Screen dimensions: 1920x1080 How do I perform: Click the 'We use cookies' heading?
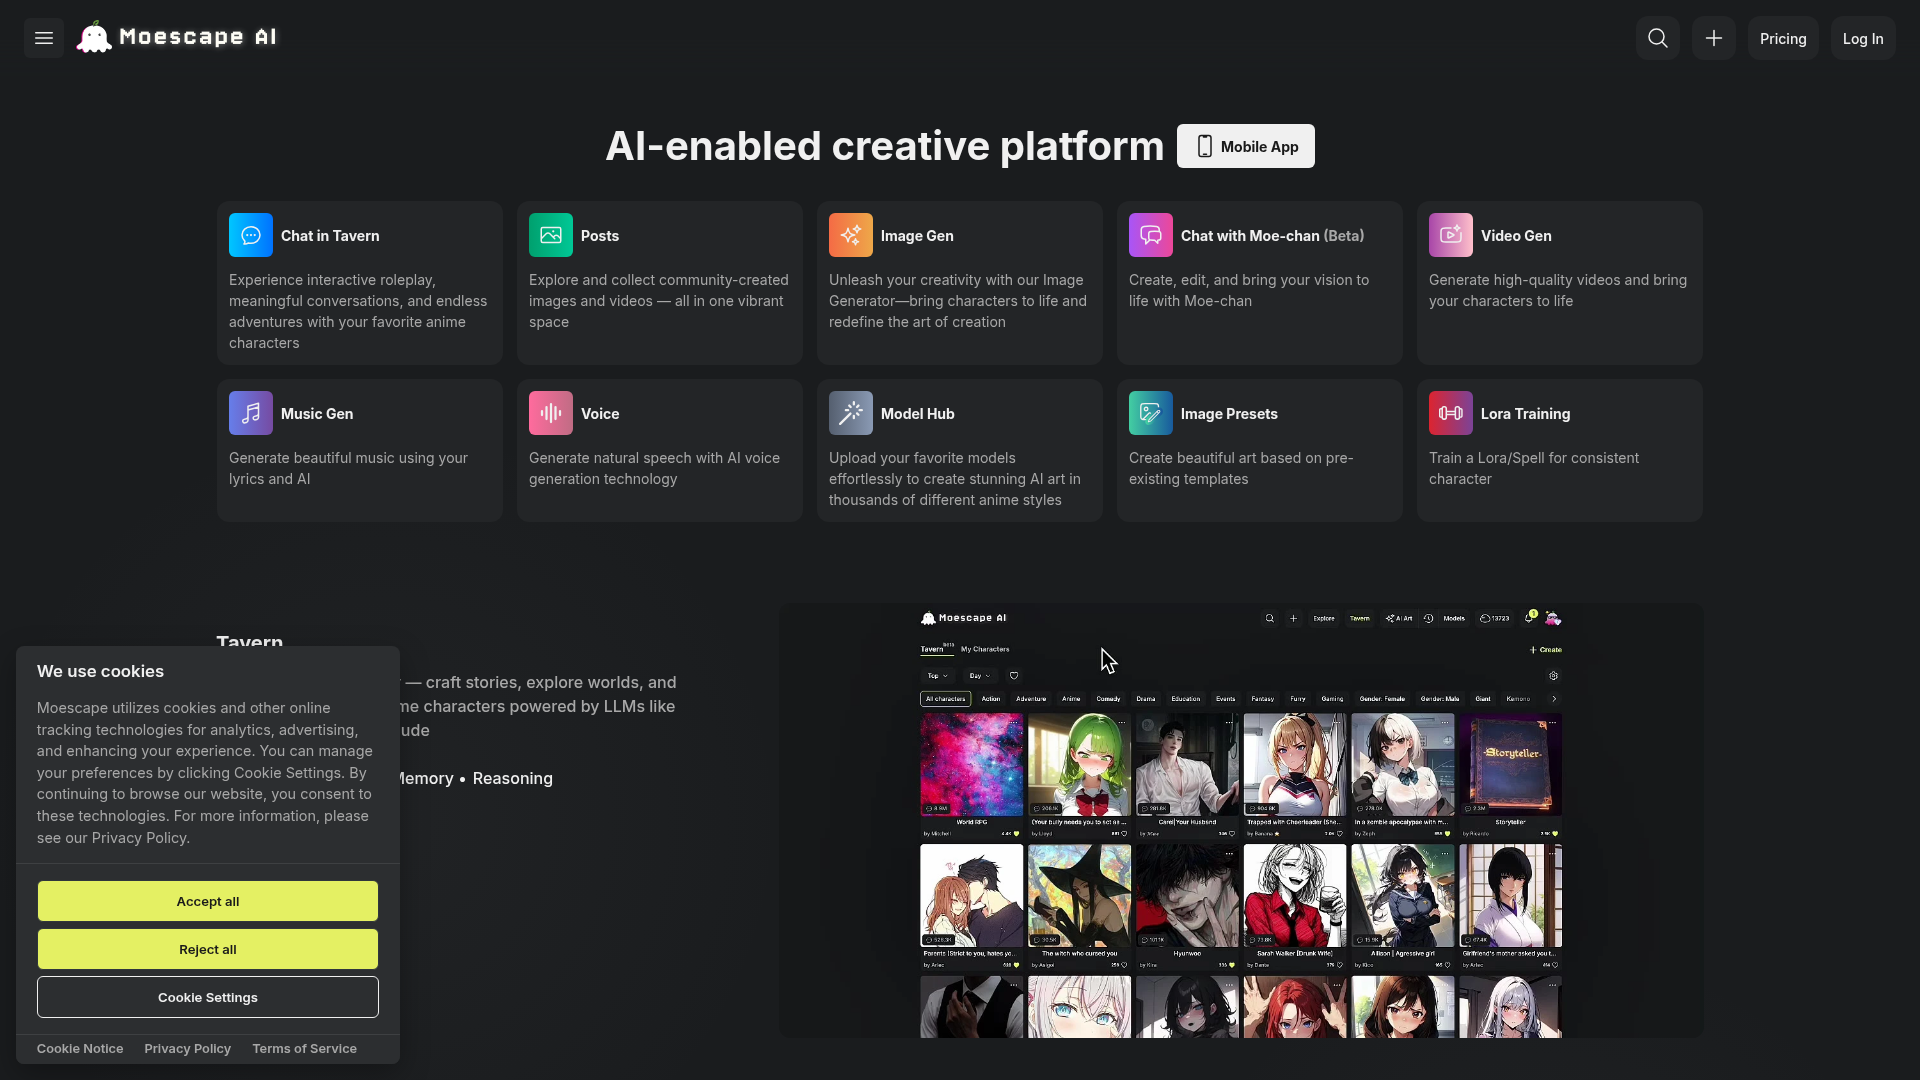click(100, 671)
